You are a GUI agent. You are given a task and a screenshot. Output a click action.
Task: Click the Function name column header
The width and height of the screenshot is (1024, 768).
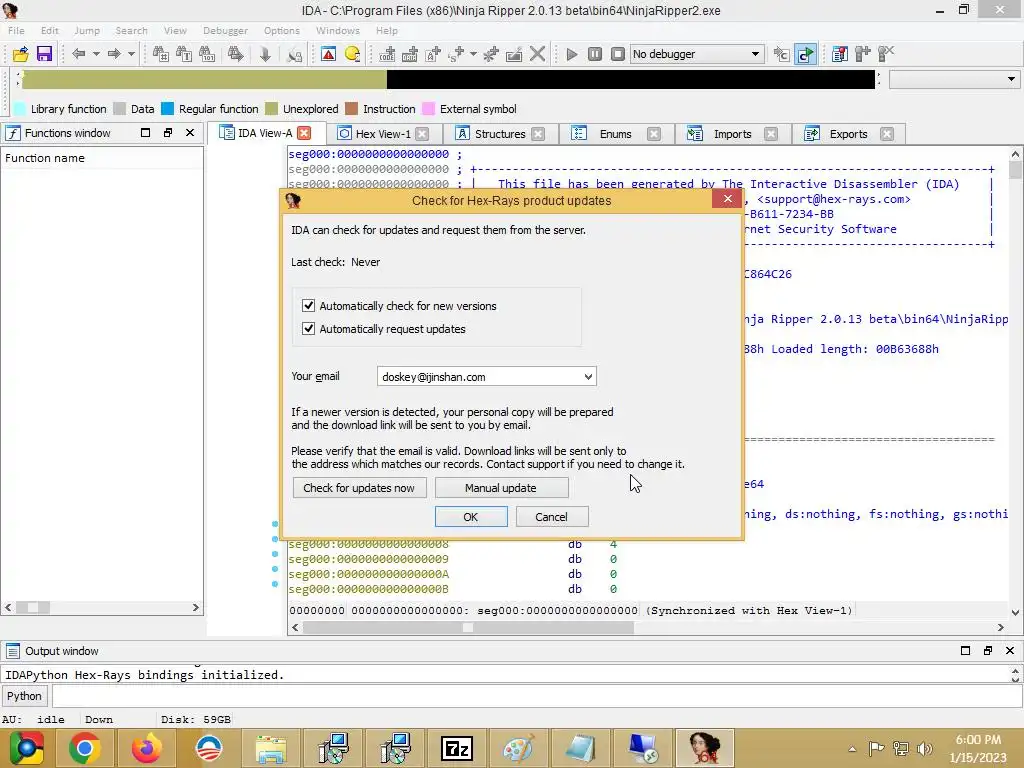(x=102, y=157)
